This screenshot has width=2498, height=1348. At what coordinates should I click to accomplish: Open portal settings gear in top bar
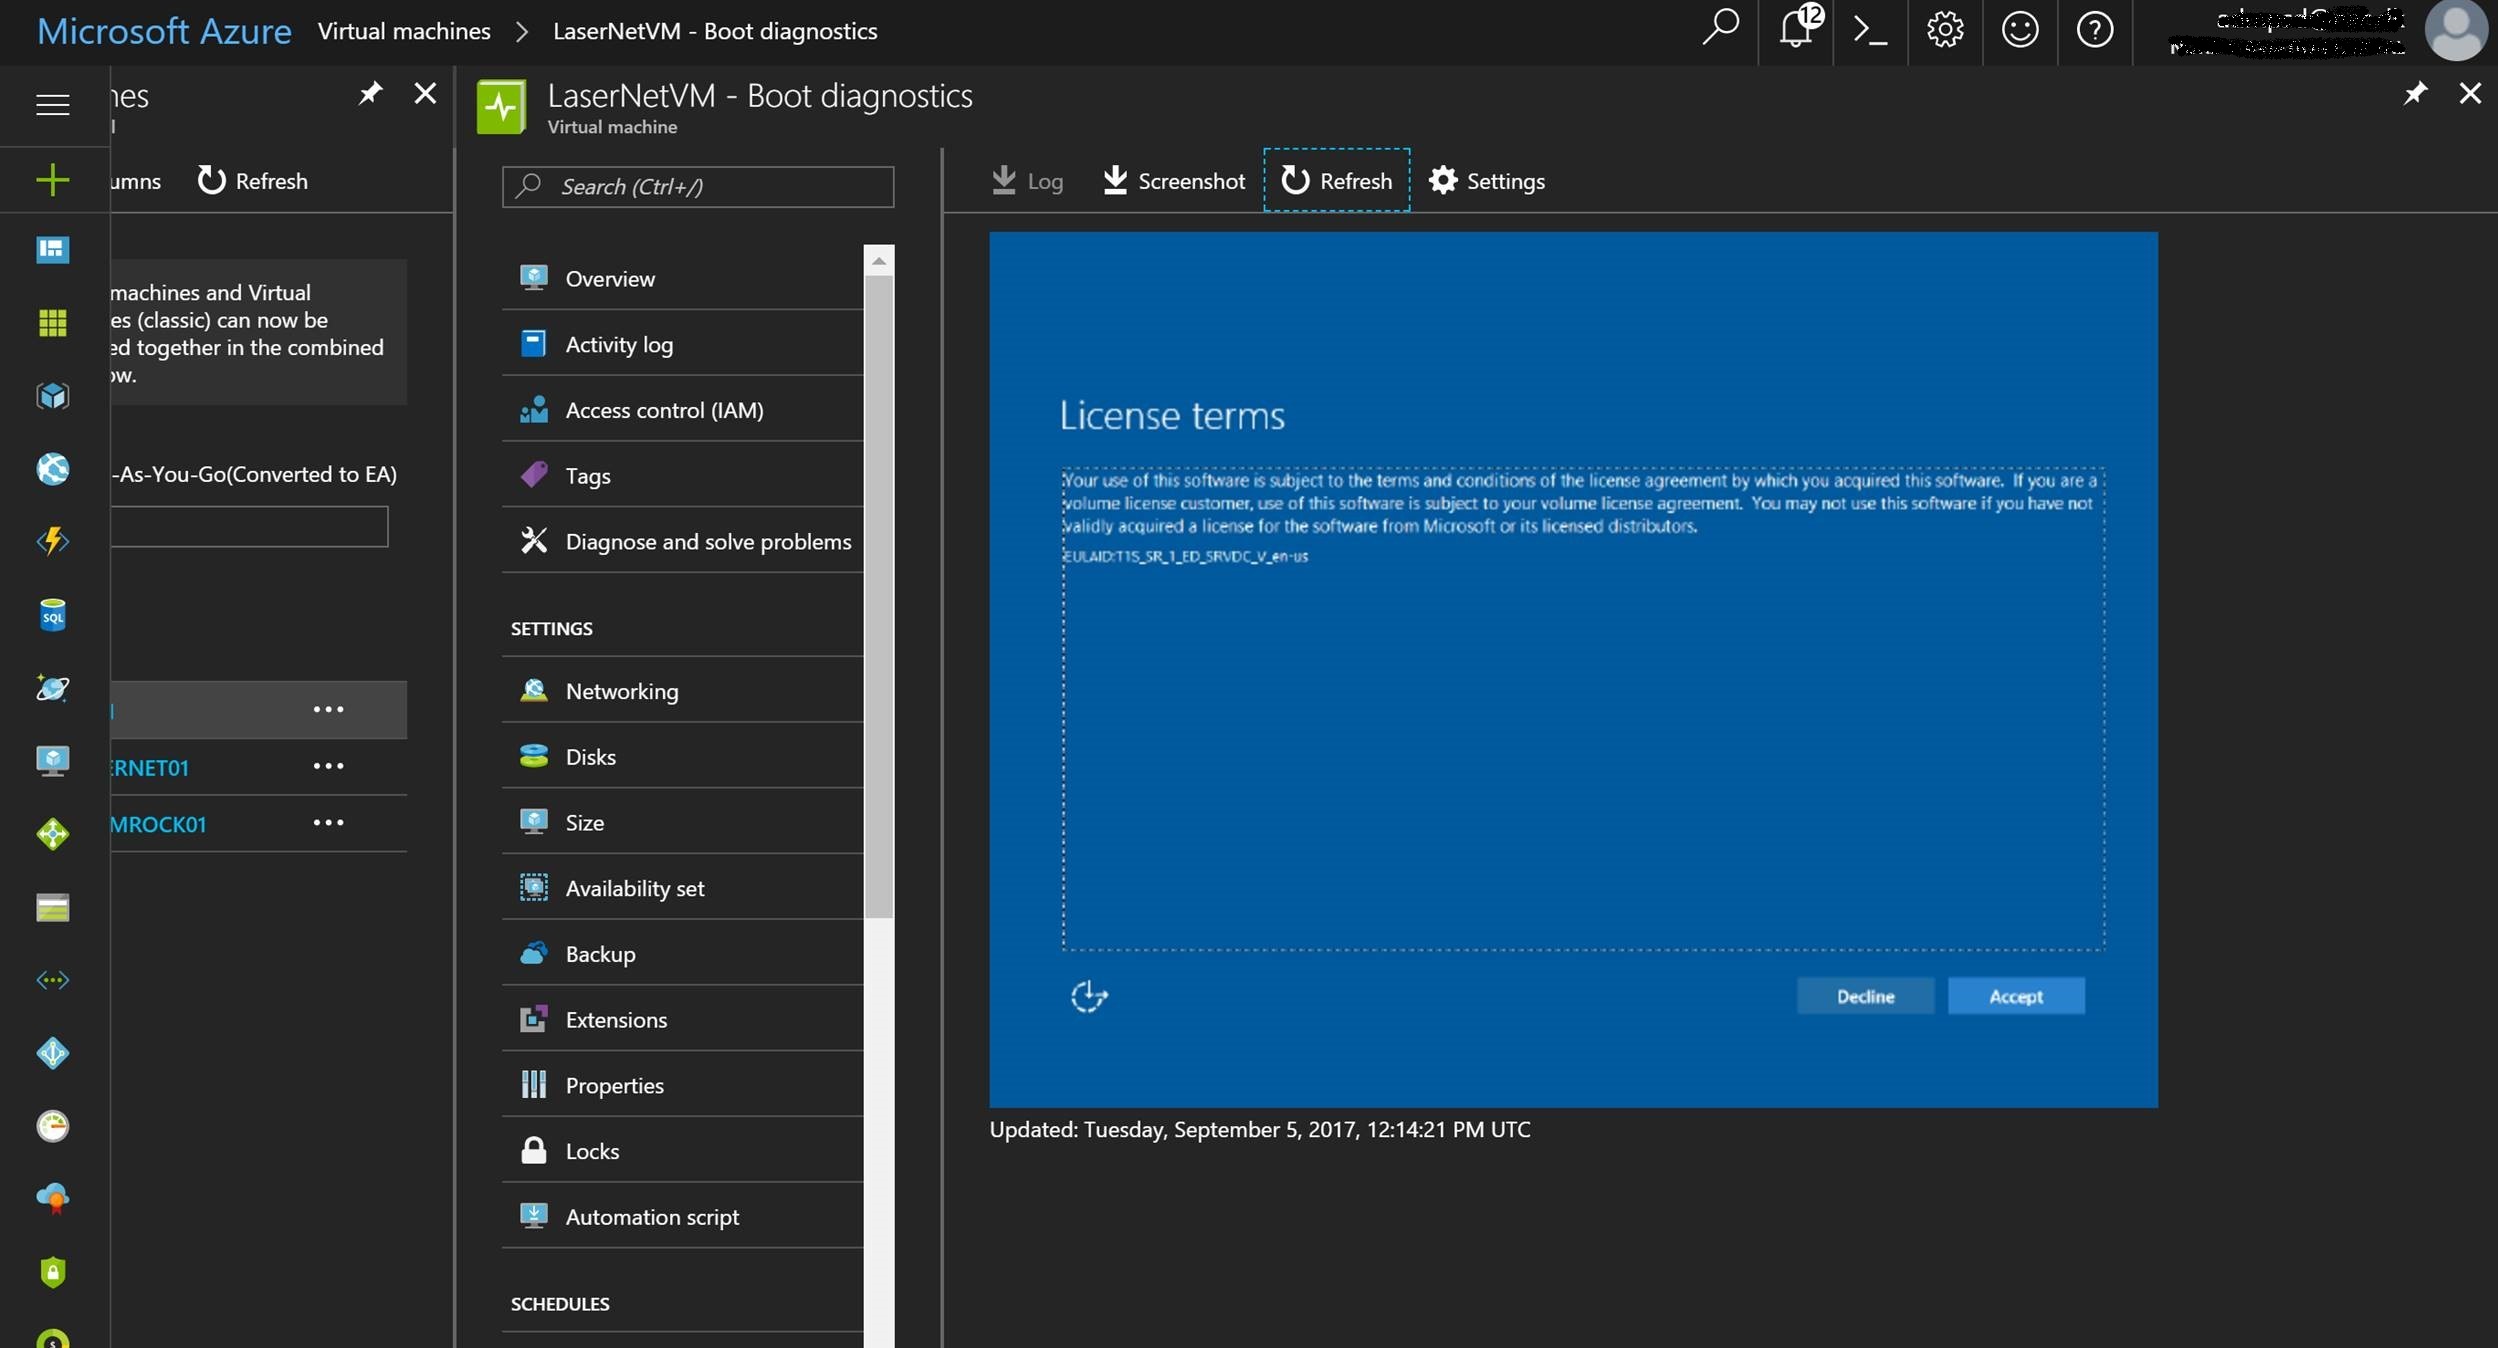tap(1945, 29)
